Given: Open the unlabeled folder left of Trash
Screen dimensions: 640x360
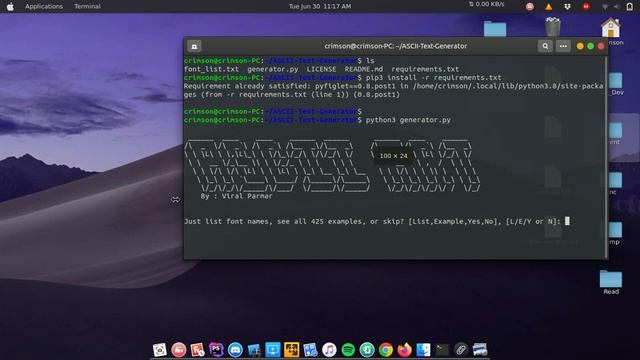Looking at the screenshot, I should click(495, 29).
